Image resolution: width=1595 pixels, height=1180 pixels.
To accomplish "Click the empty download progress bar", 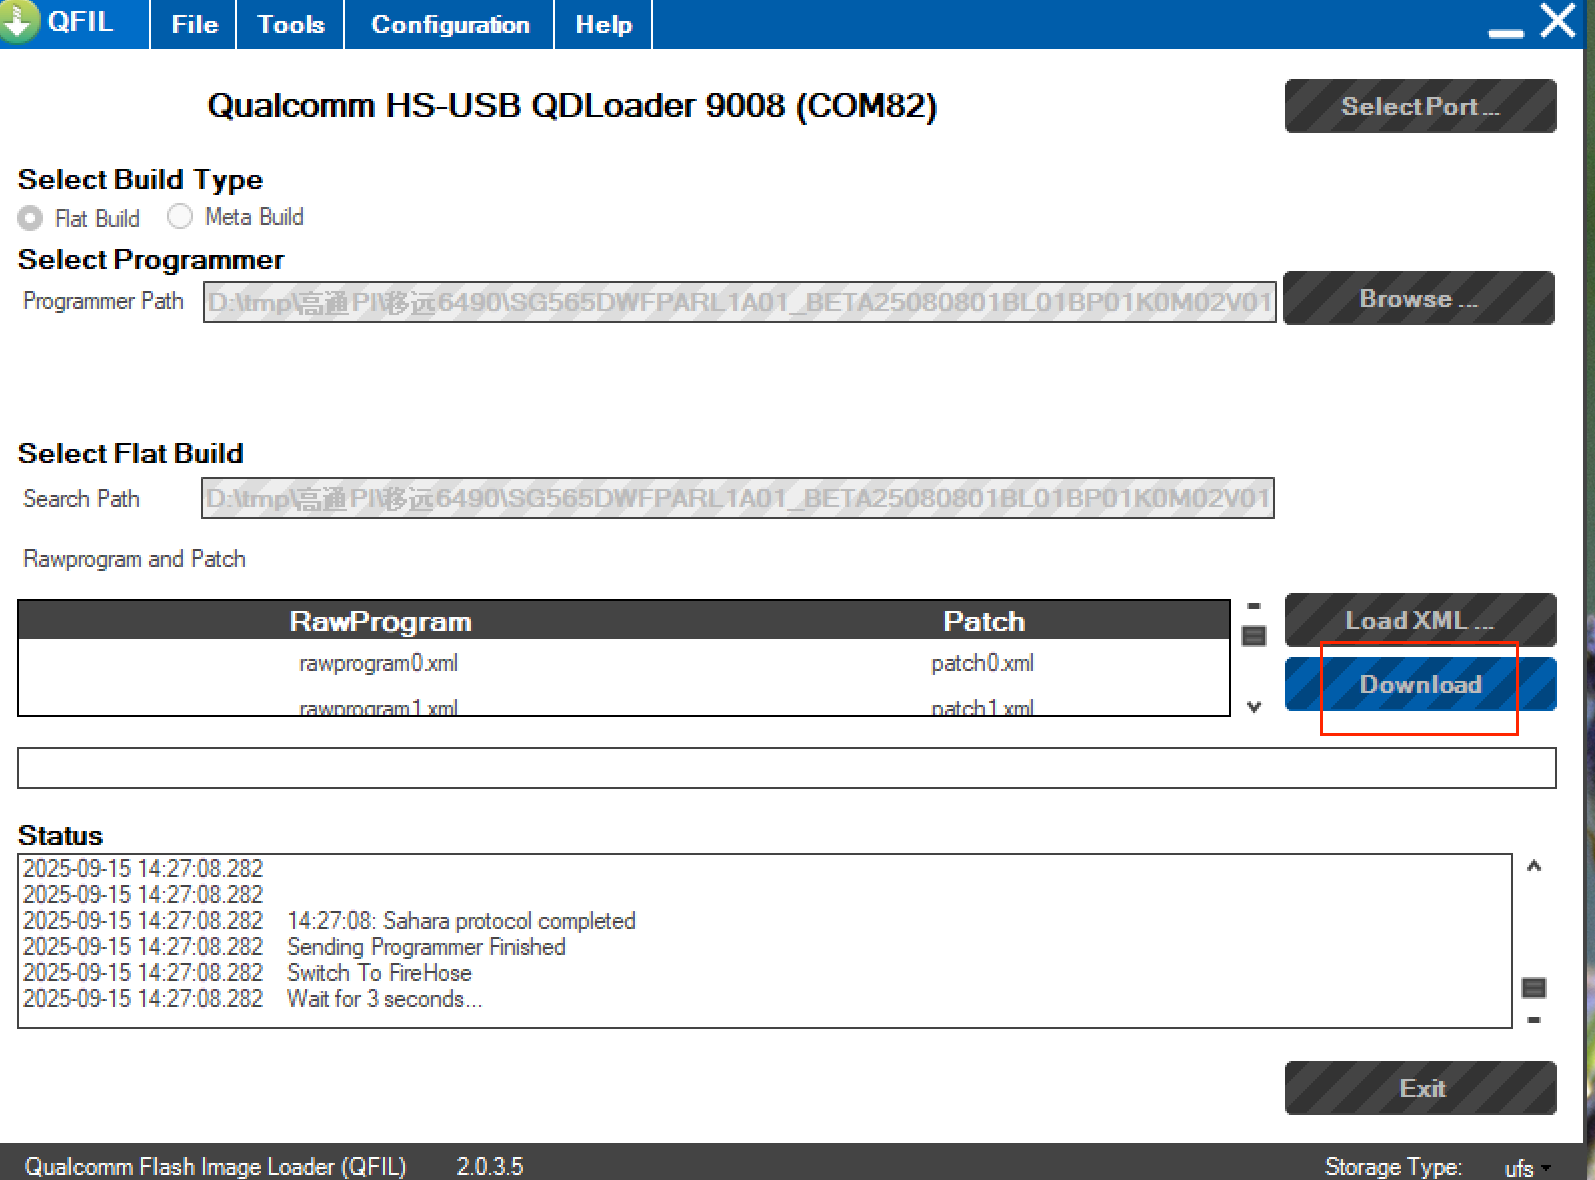I will [786, 768].
